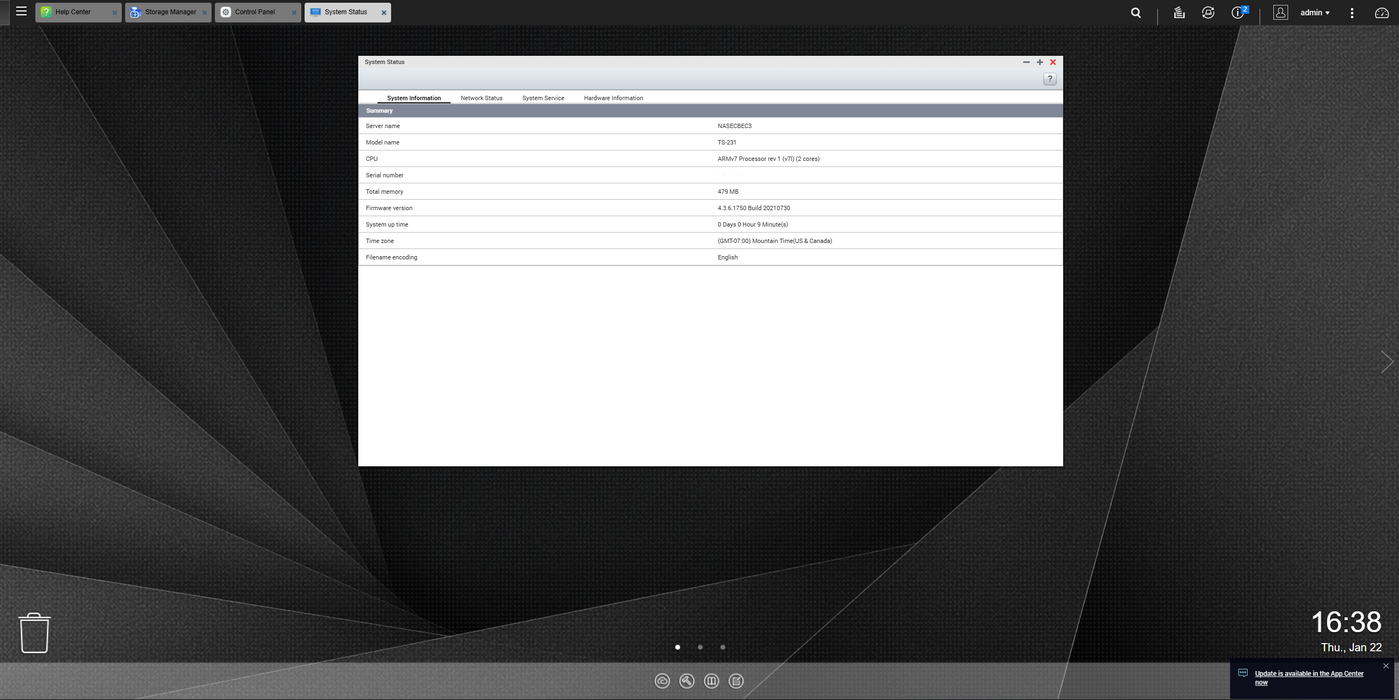Open the dashboard gauge icon
Image resolution: width=1399 pixels, height=700 pixels.
point(1383,13)
